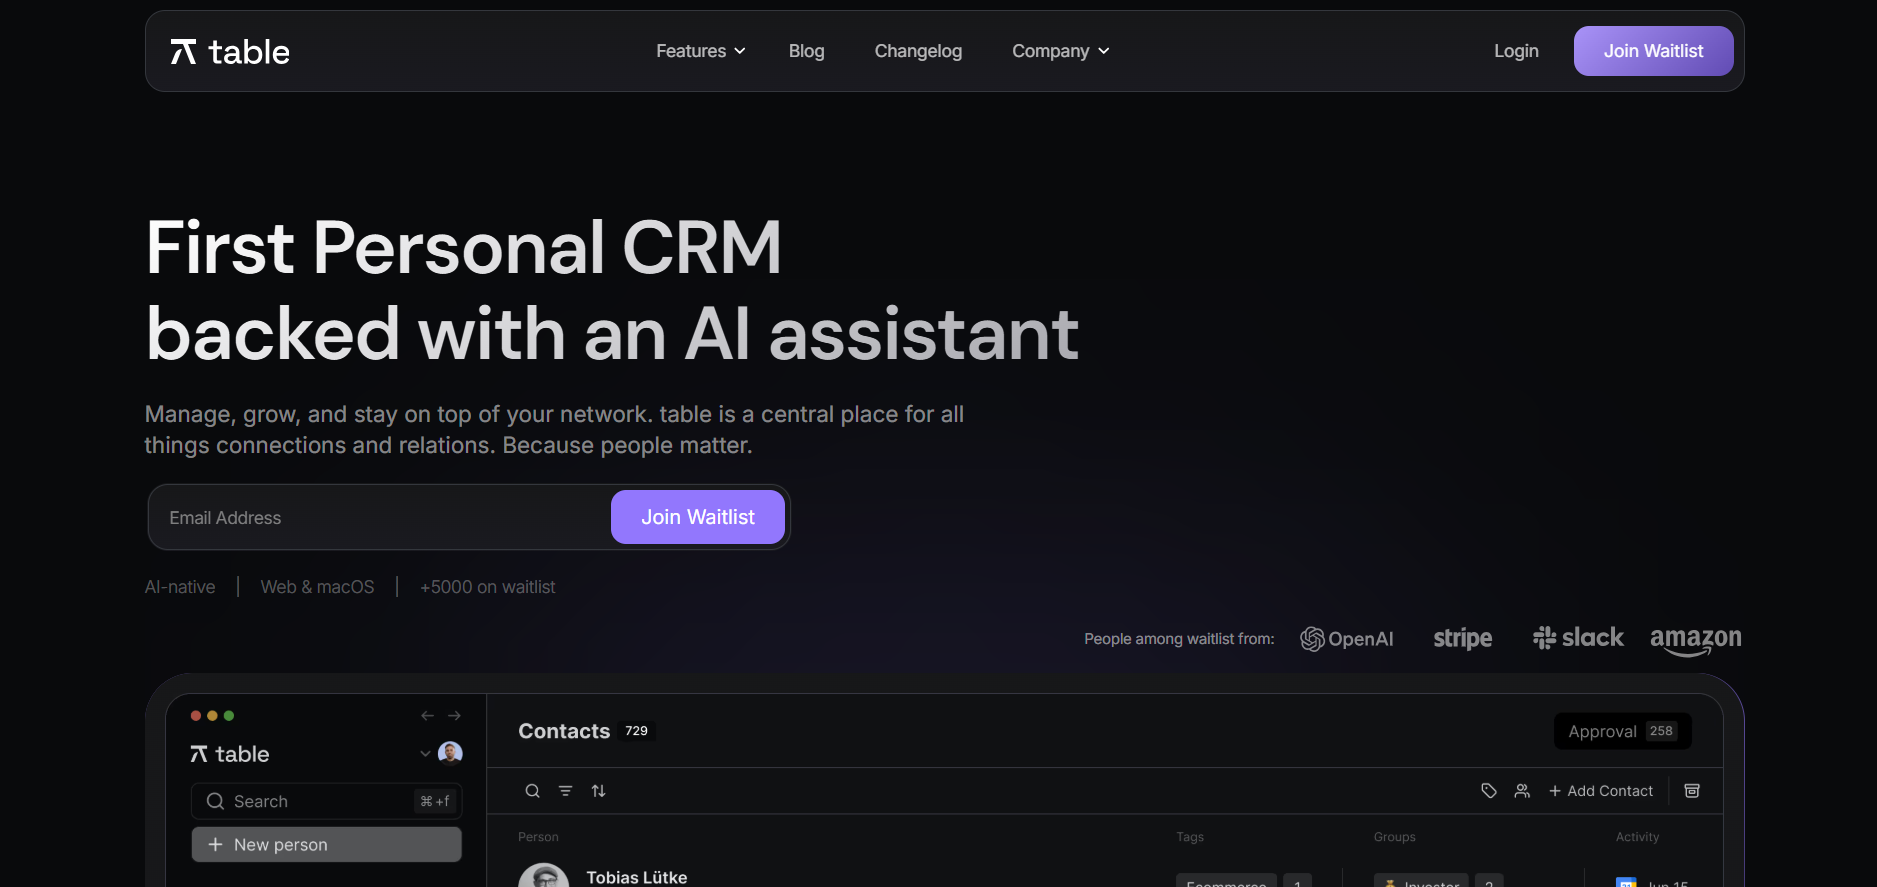Open the Blog page
The height and width of the screenshot is (887, 1877).
coord(806,51)
